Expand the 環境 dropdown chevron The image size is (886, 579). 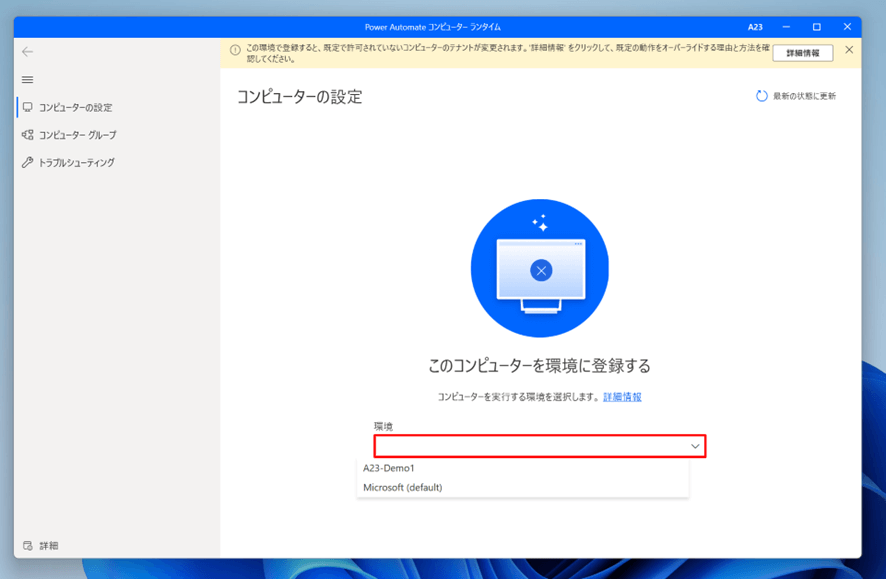click(x=695, y=446)
